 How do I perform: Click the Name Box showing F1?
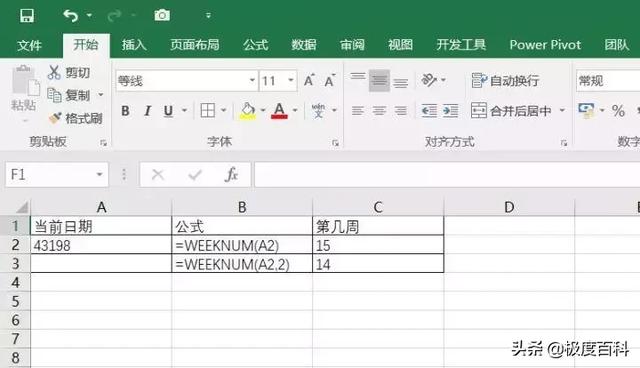pyautogui.click(x=57, y=175)
